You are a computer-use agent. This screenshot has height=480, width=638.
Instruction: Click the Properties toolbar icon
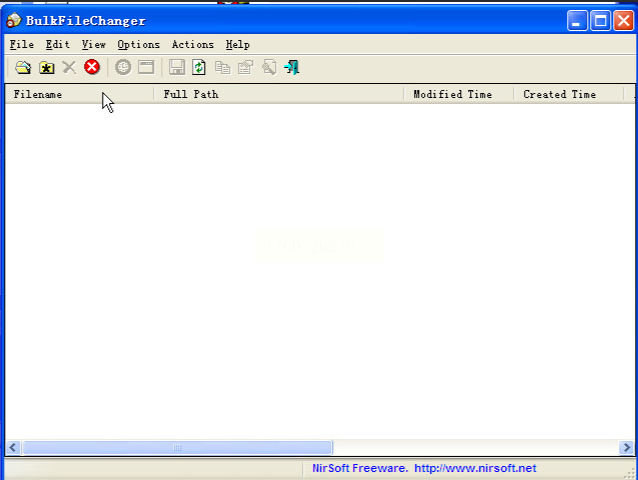245,68
